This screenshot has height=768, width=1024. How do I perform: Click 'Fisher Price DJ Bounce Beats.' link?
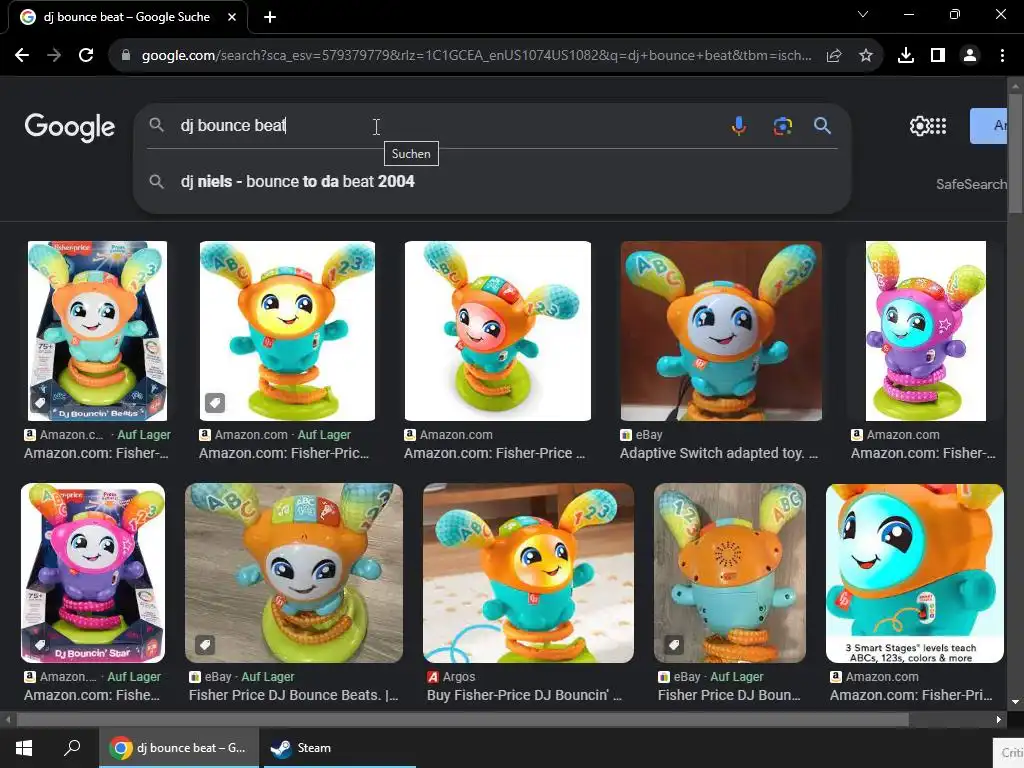point(293,695)
